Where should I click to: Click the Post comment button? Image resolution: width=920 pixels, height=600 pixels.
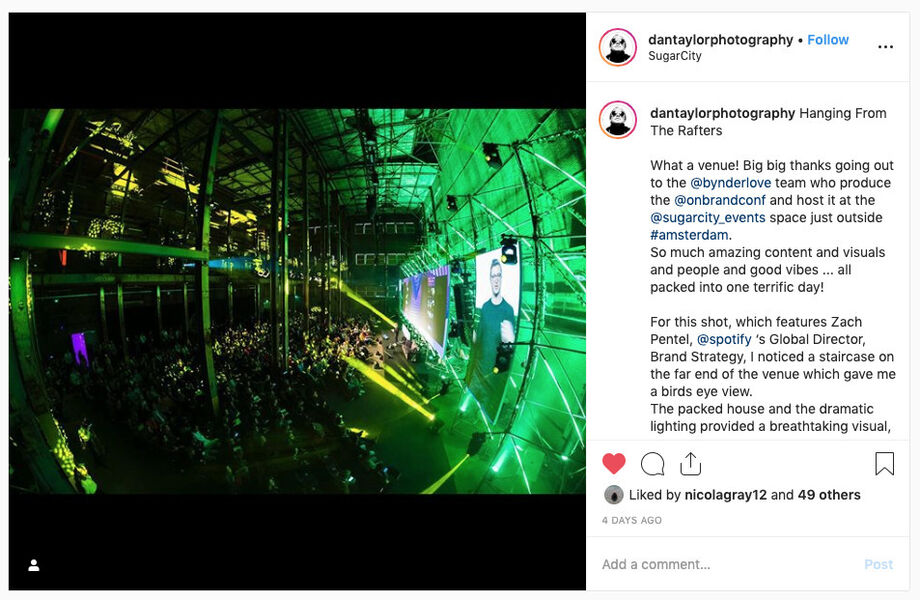[878, 564]
